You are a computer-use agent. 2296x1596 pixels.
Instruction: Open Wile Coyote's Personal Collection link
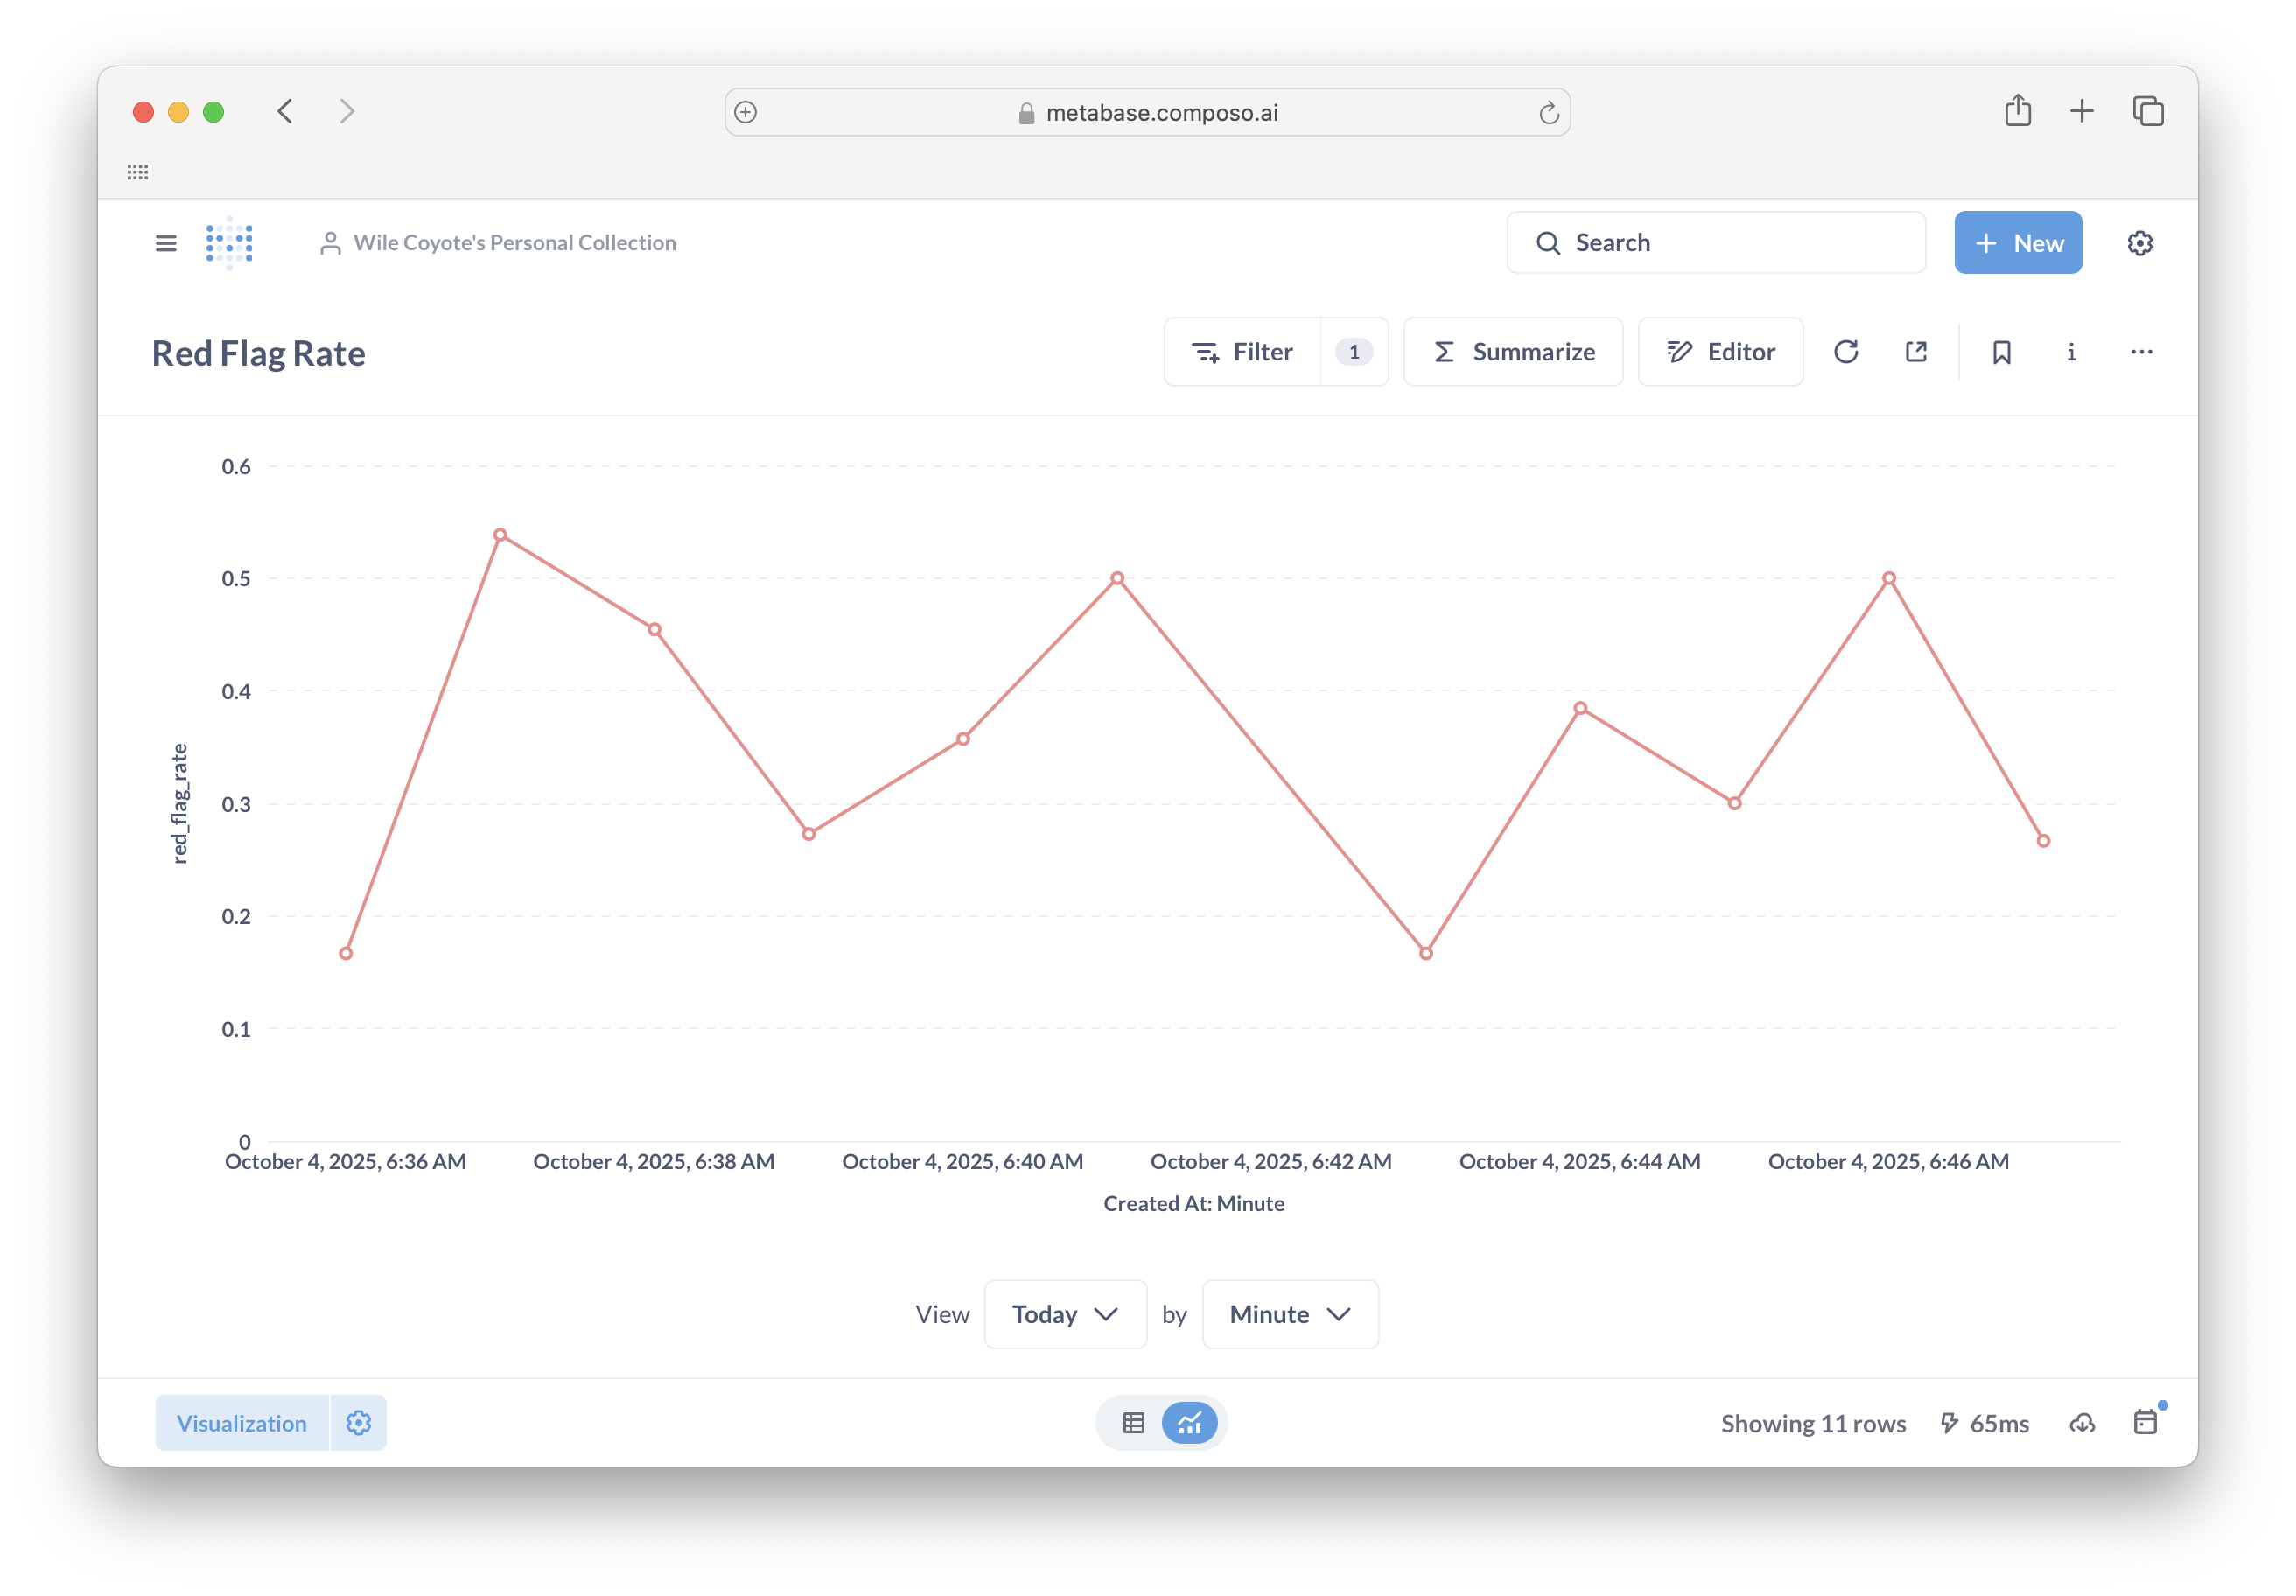(x=514, y=243)
